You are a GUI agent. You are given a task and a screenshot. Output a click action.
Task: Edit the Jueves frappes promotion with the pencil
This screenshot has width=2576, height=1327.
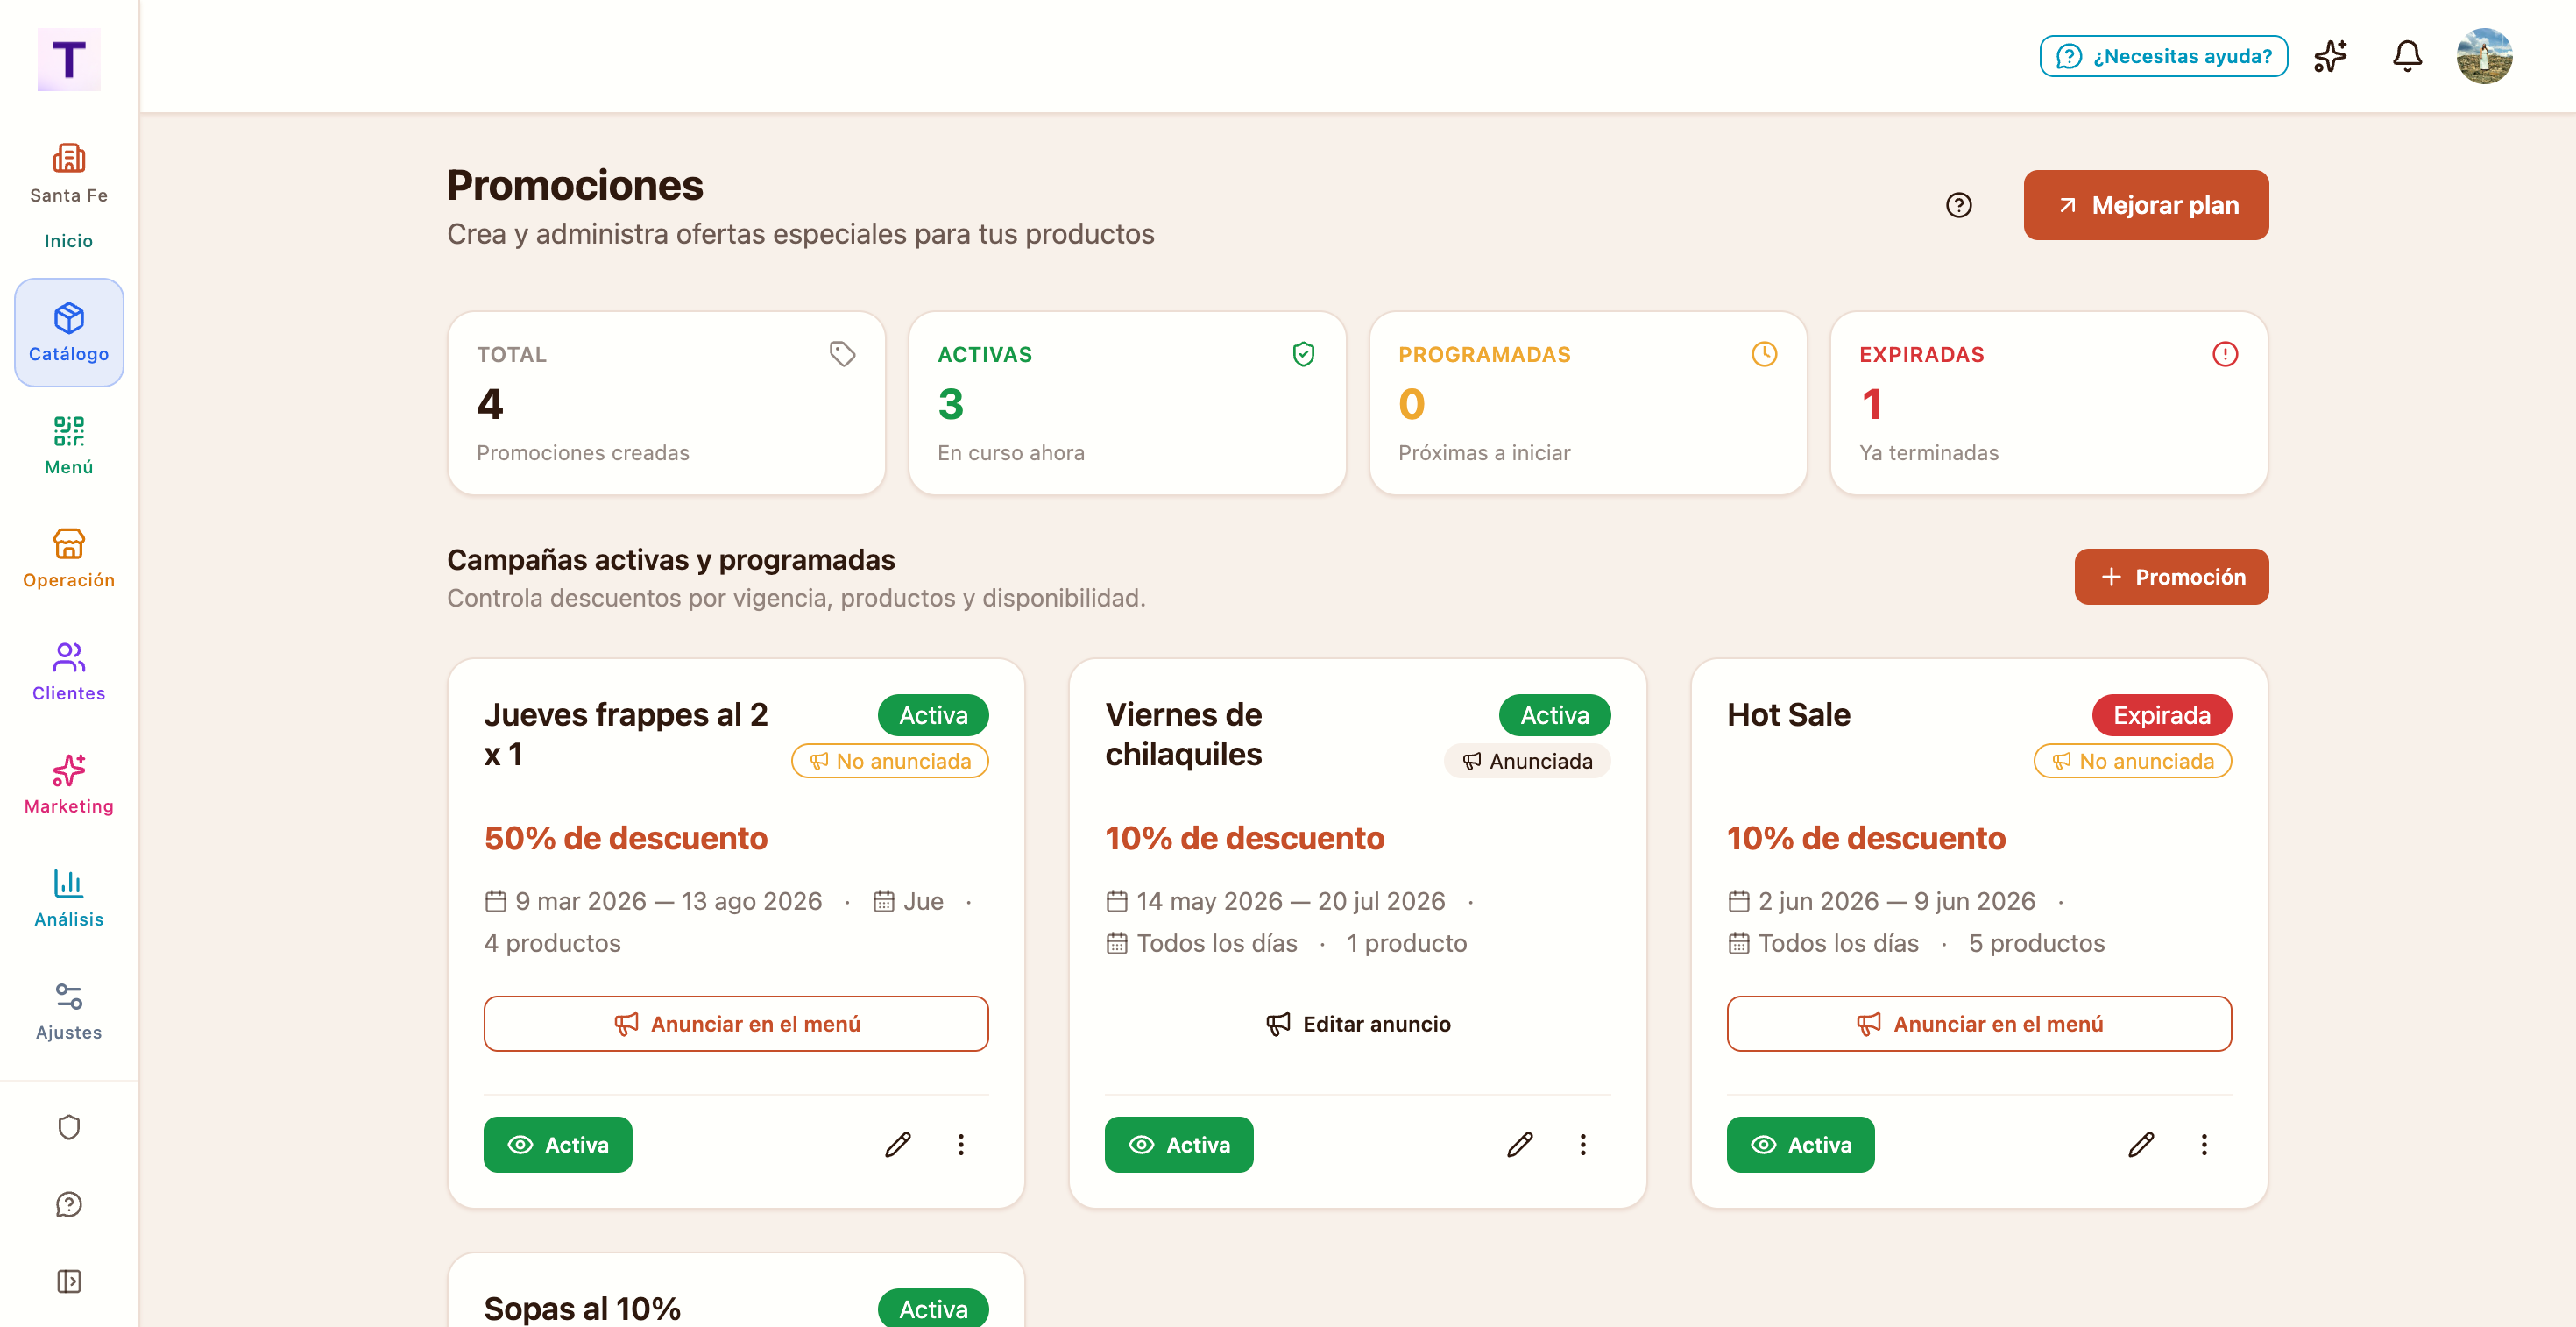coord(897,1144)
